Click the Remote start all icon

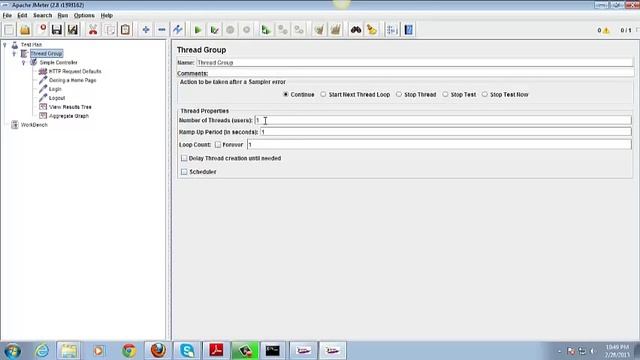pyautogui.click(x=266, y=30)
